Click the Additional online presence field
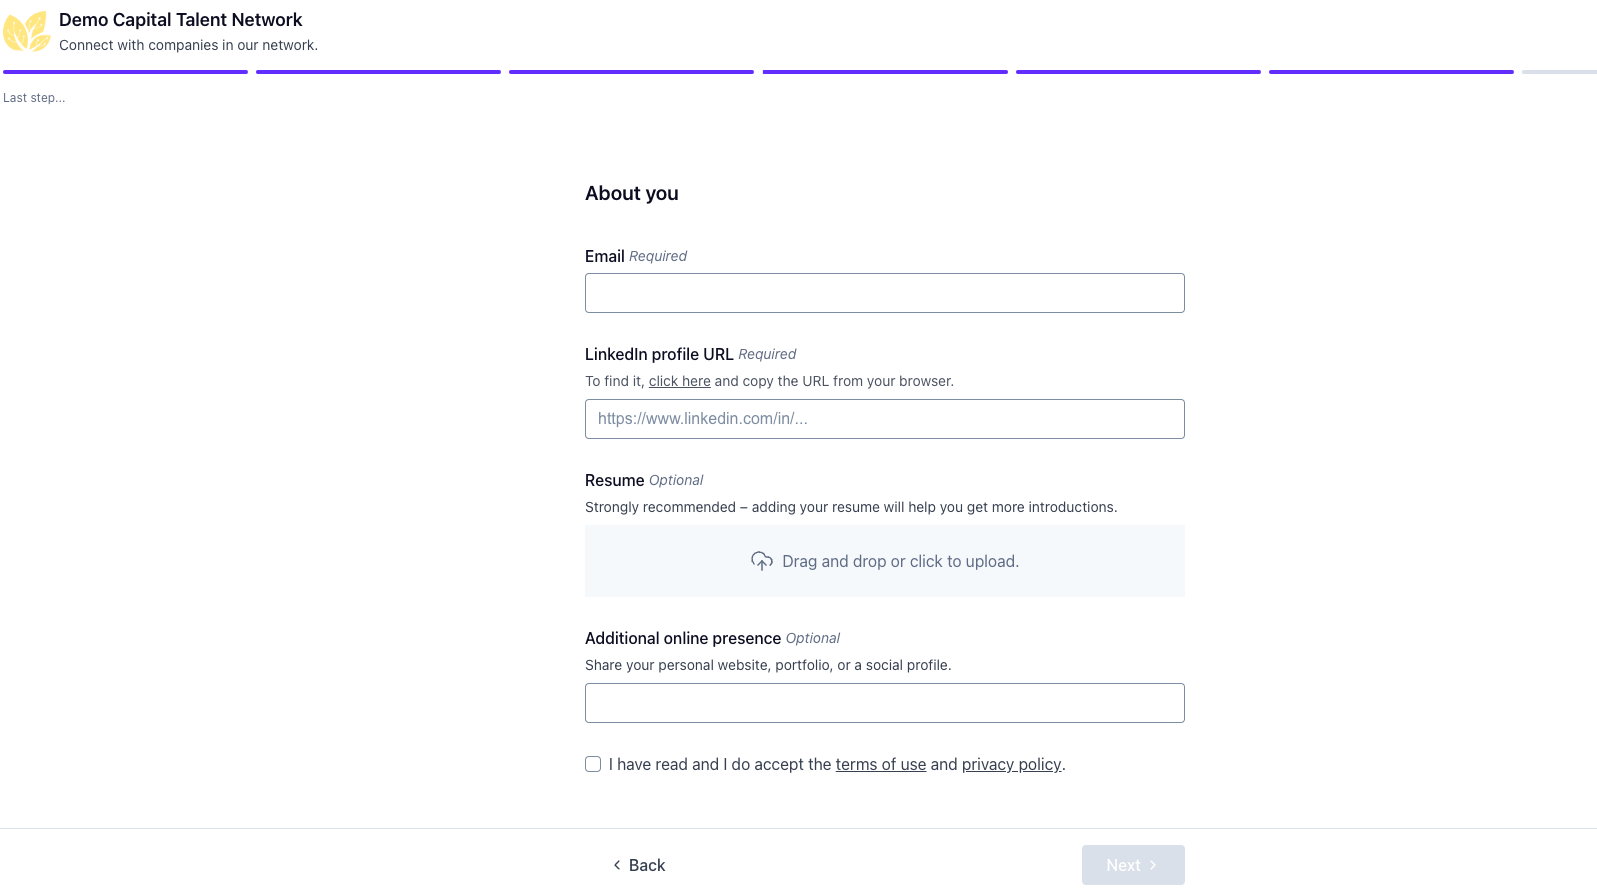 (x=885, y=703)
